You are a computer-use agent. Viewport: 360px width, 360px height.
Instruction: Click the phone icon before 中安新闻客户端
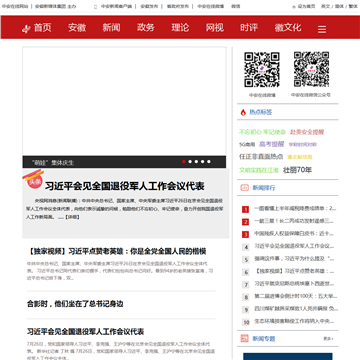click(96, 6)
